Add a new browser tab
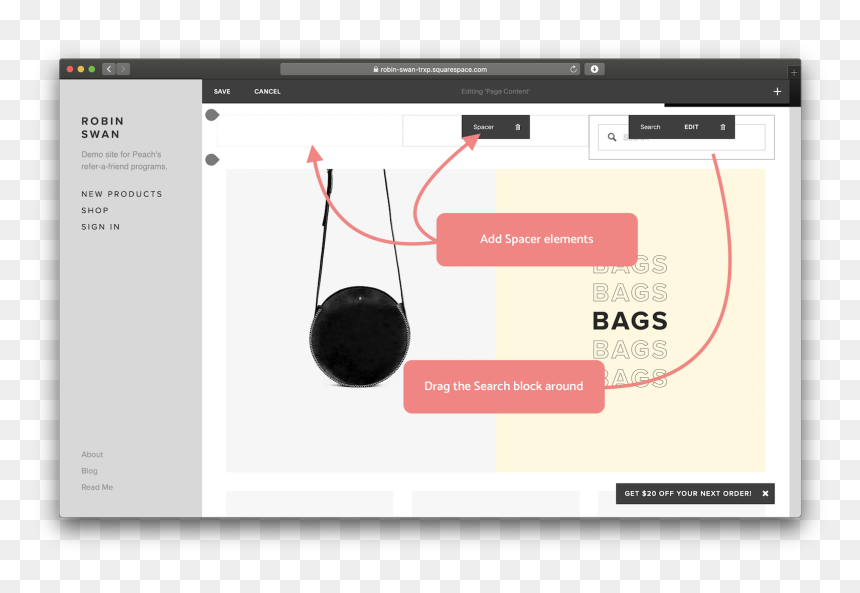Viewport: 860px width, 593px height. (794, 72)
